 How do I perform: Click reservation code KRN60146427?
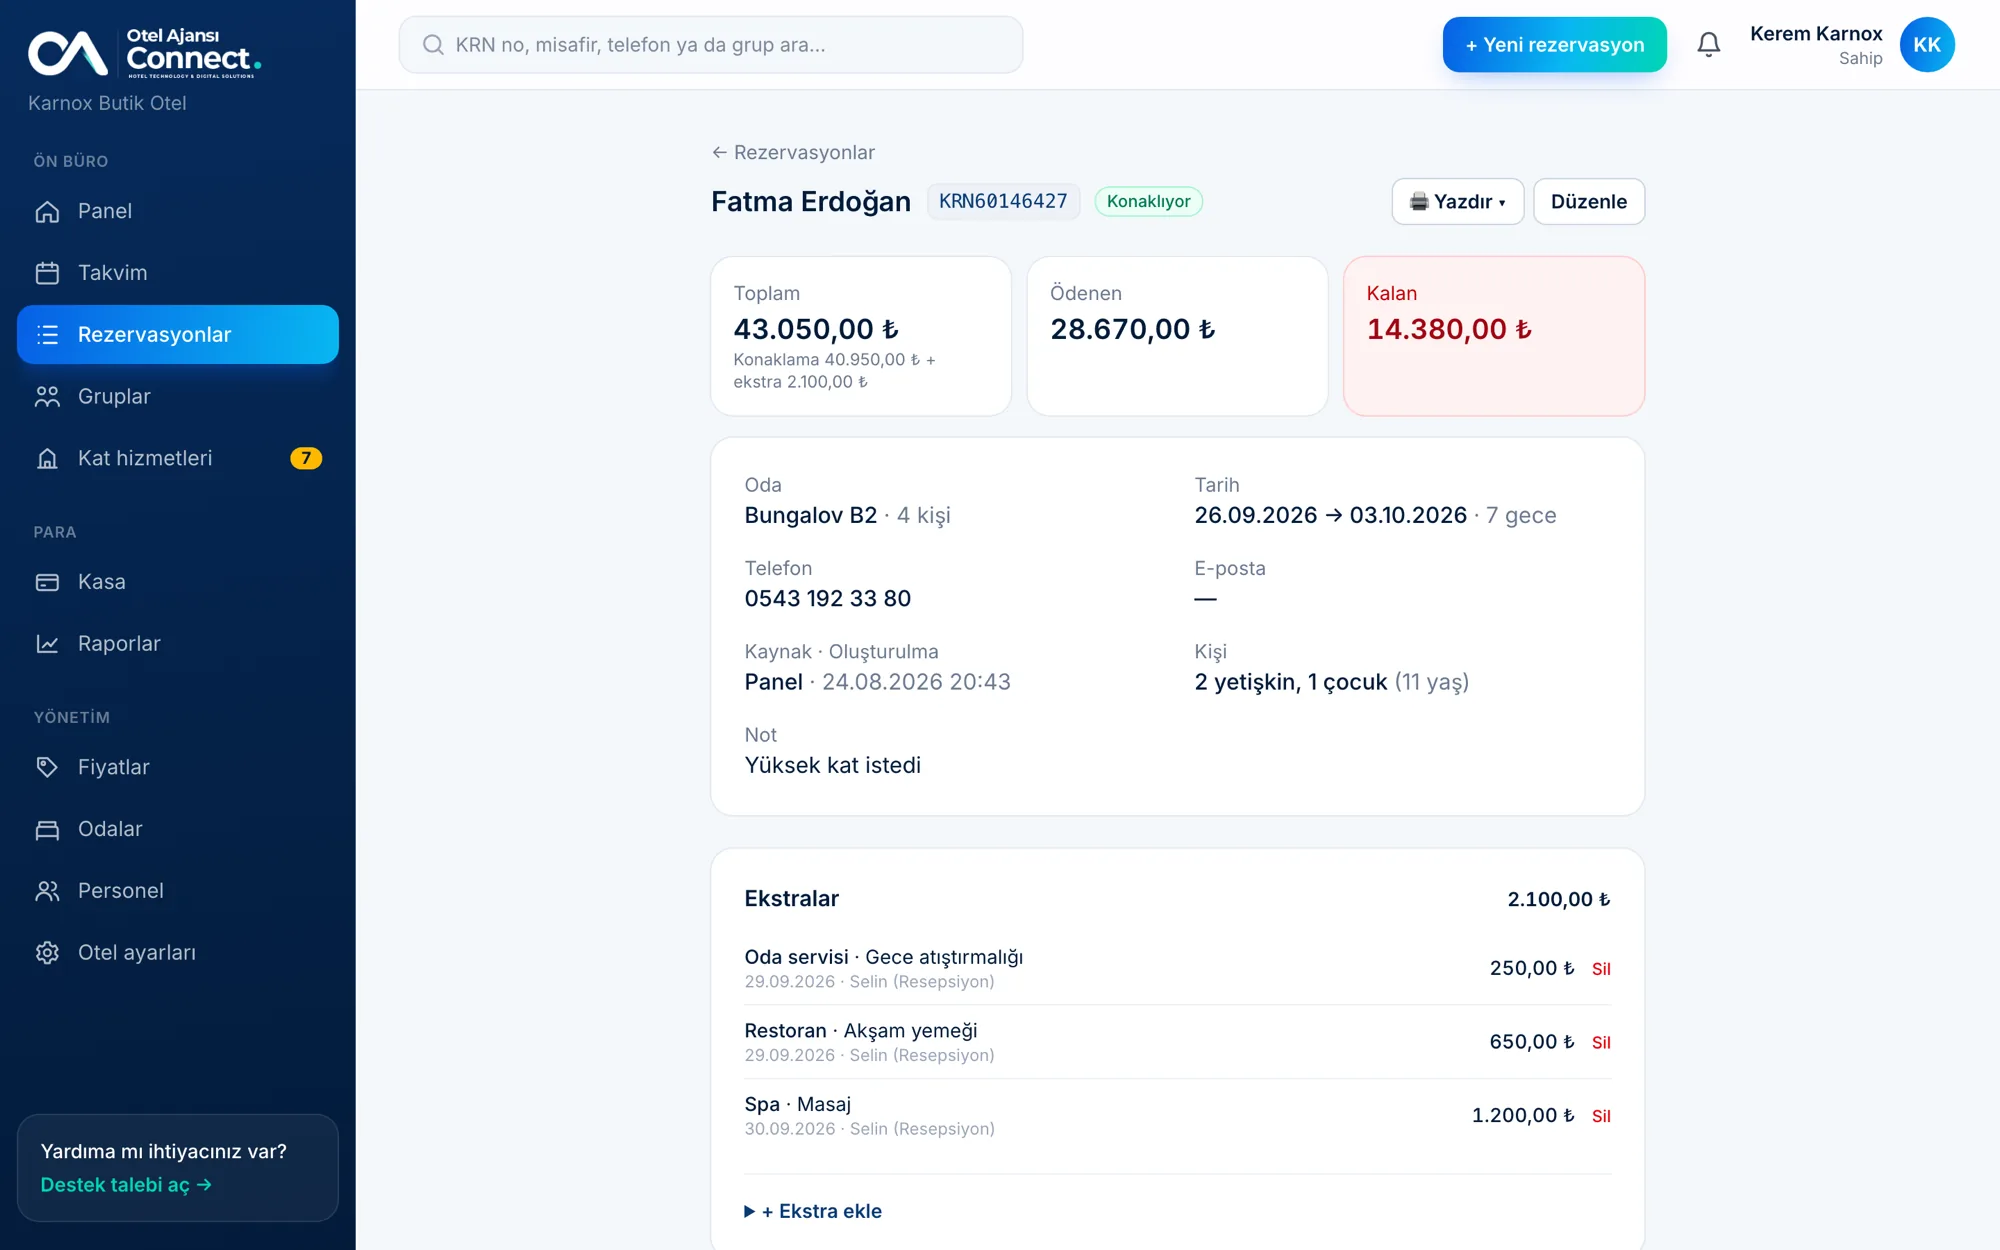[1003, 202]
